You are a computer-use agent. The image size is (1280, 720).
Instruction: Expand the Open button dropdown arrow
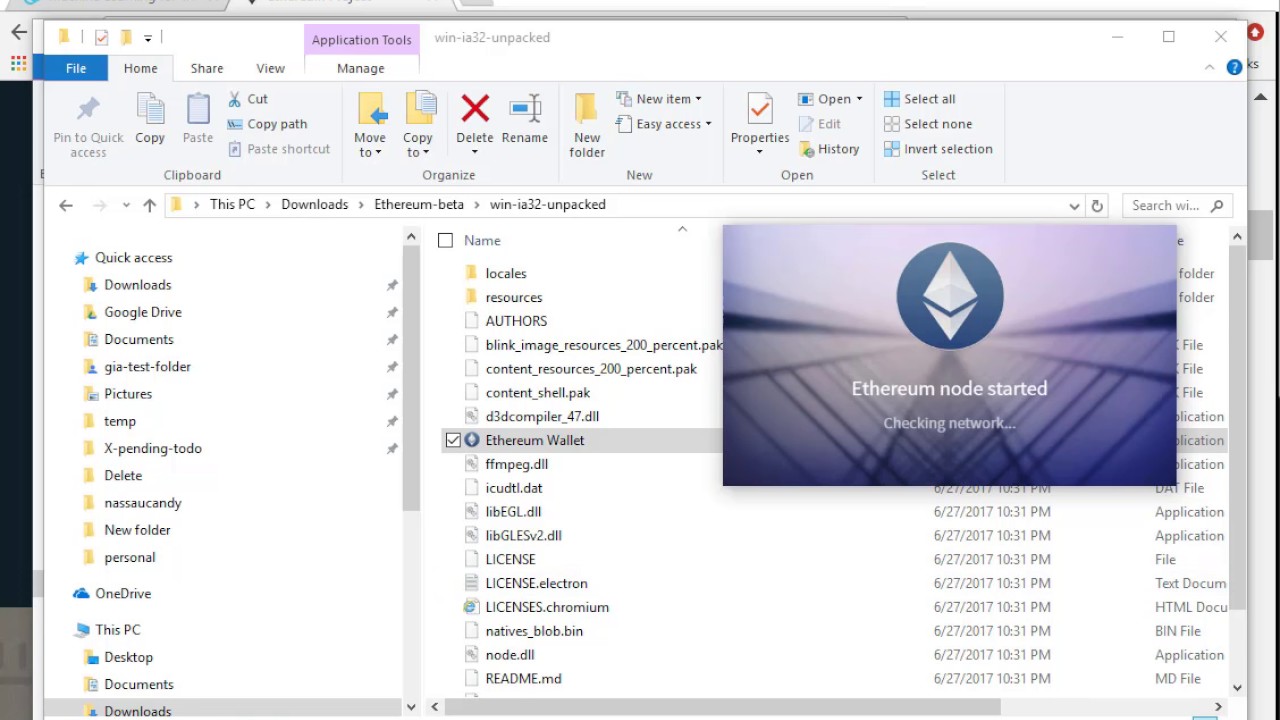tap(859, 99)
